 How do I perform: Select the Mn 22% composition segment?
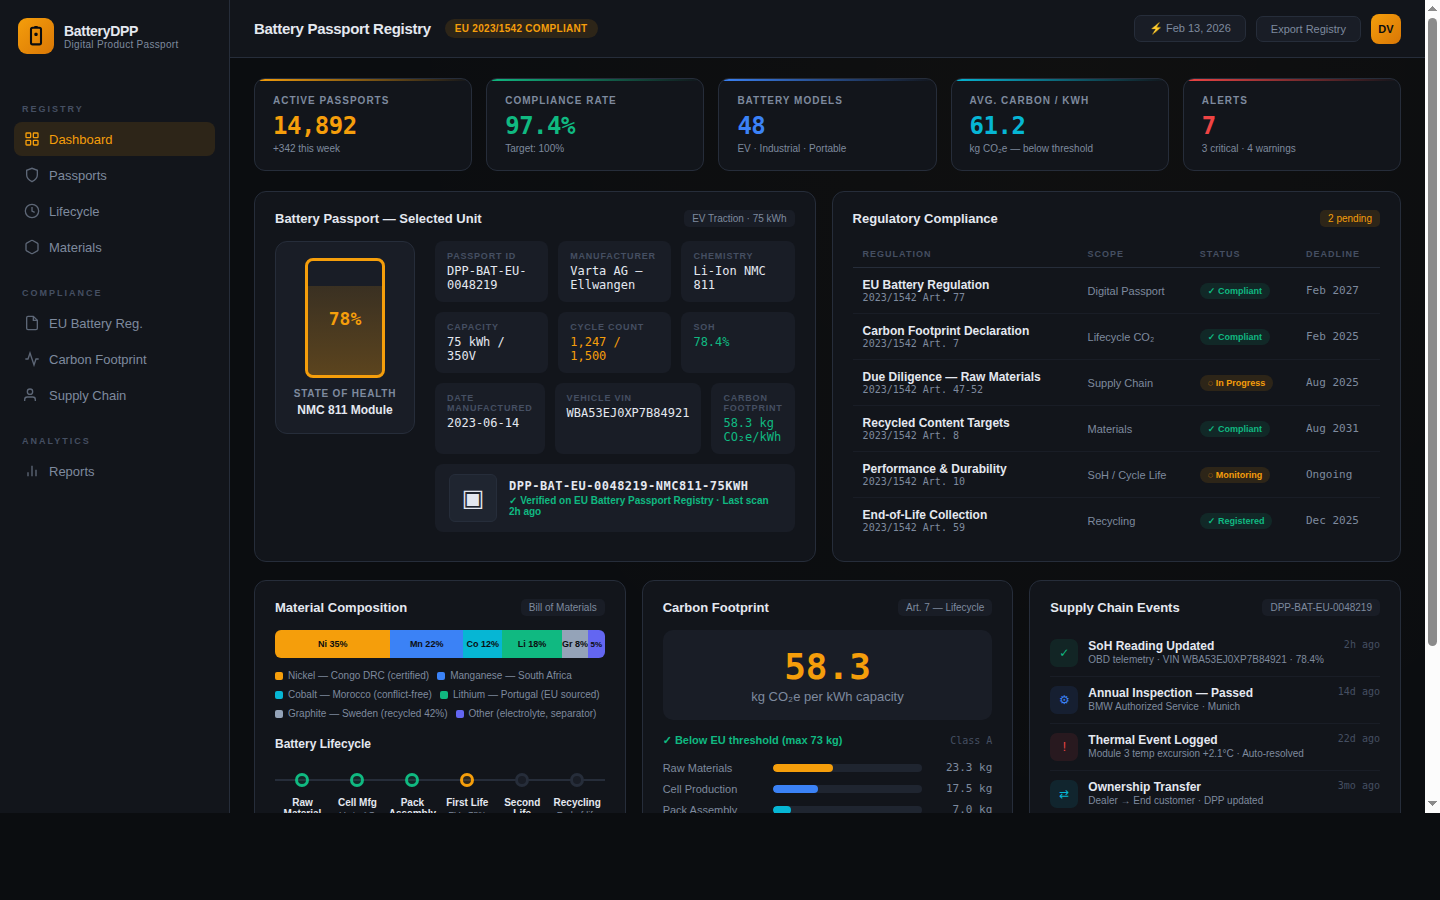(426, 644)
